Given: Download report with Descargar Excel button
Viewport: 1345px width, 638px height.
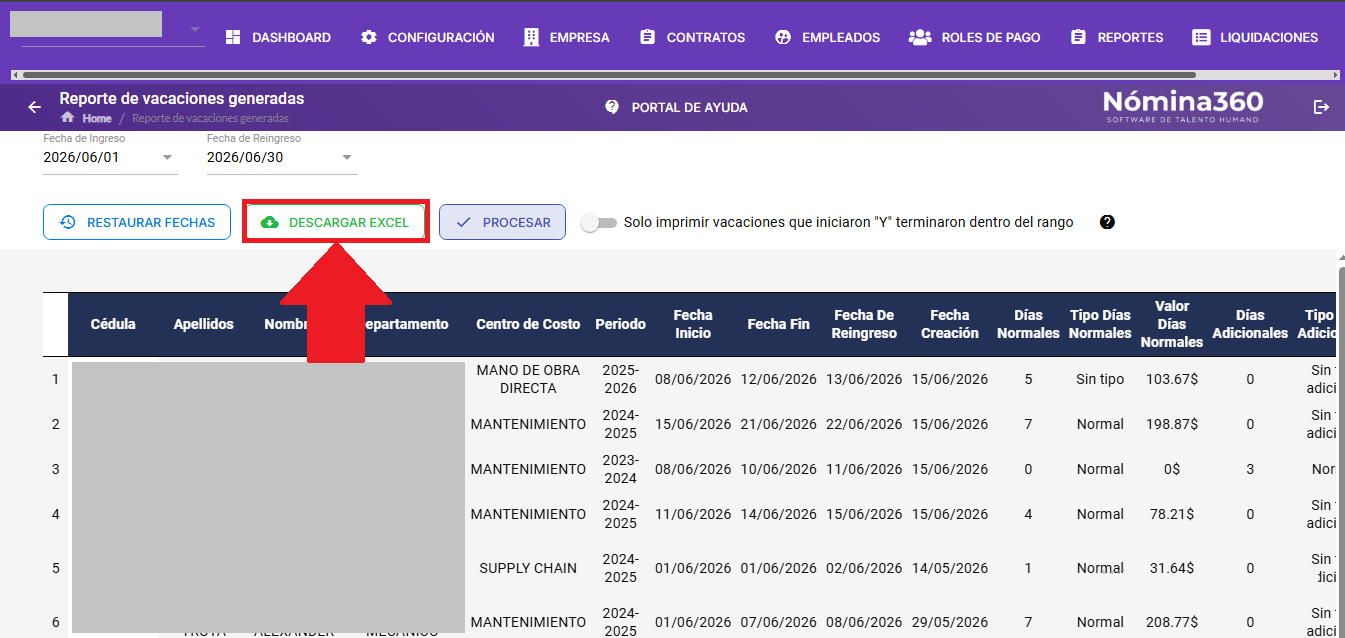Looking at the screenshot, I should [336, 222].
